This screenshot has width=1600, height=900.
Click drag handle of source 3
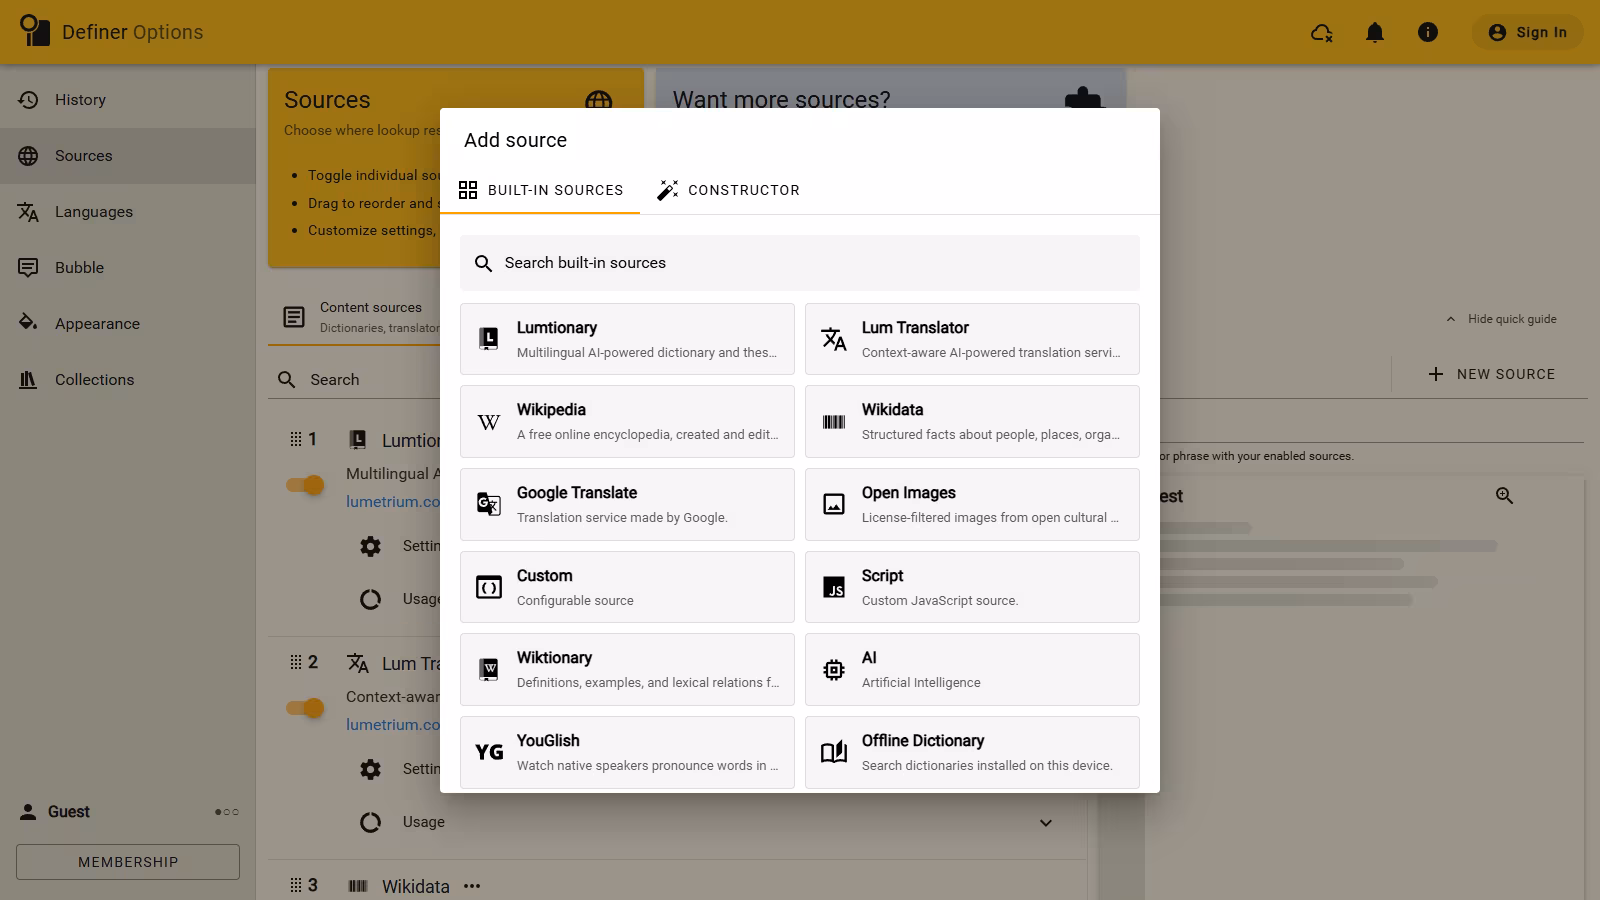click(295, 885)
